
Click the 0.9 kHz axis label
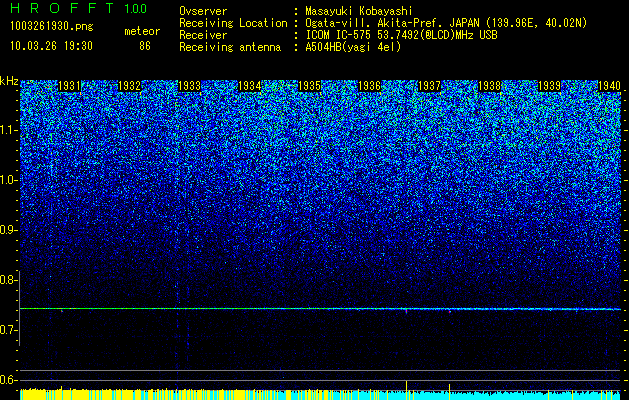tap(9, 230)
